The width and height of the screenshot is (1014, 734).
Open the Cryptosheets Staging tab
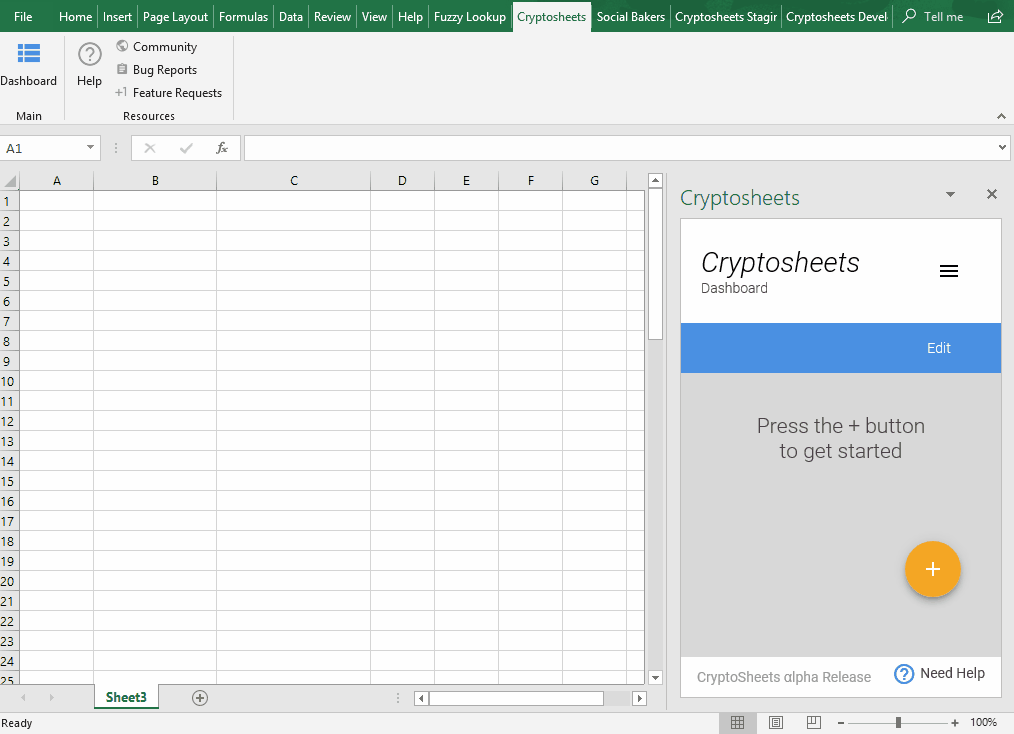[726, 16]
